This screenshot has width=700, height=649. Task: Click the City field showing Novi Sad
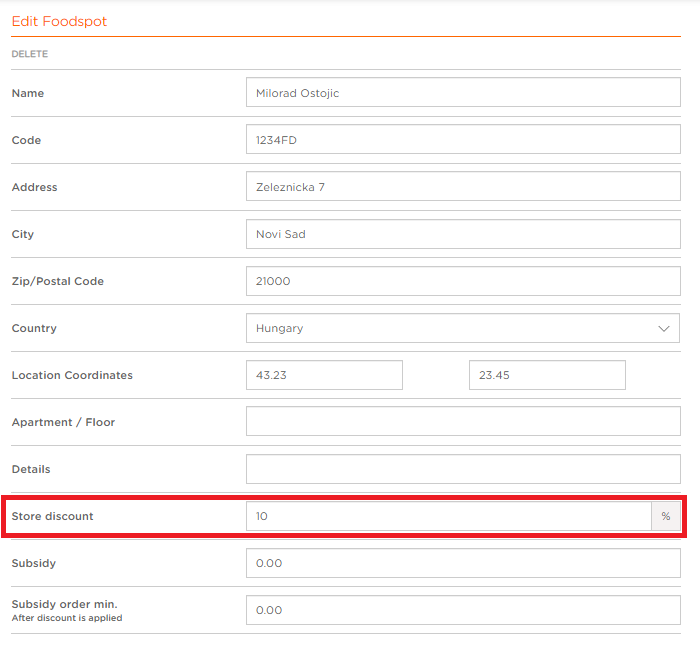(x=463, y=234)
